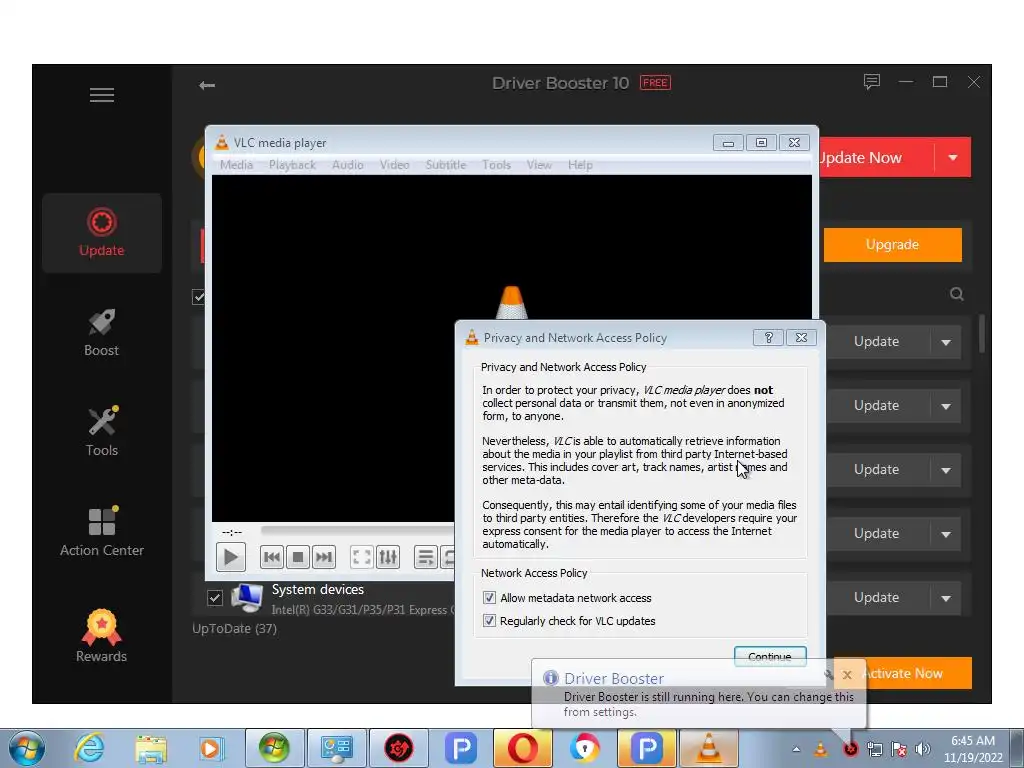This screenshot has width=1024, height=768.
Task: Open notification balloon wrench settings icon
Action: point(829,675)
